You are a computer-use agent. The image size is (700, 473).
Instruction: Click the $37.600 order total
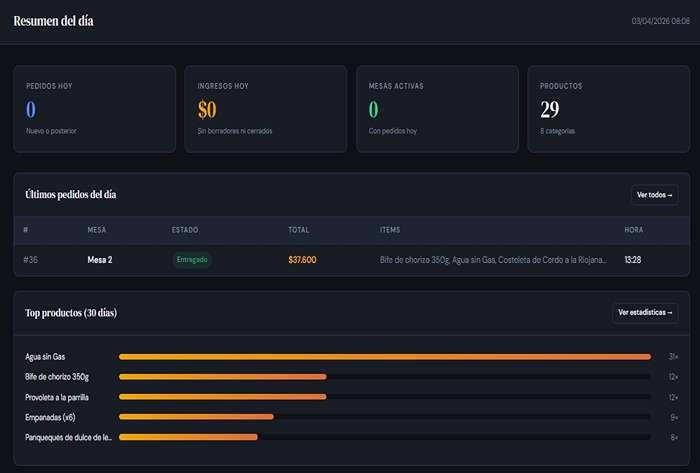[302, 260]
